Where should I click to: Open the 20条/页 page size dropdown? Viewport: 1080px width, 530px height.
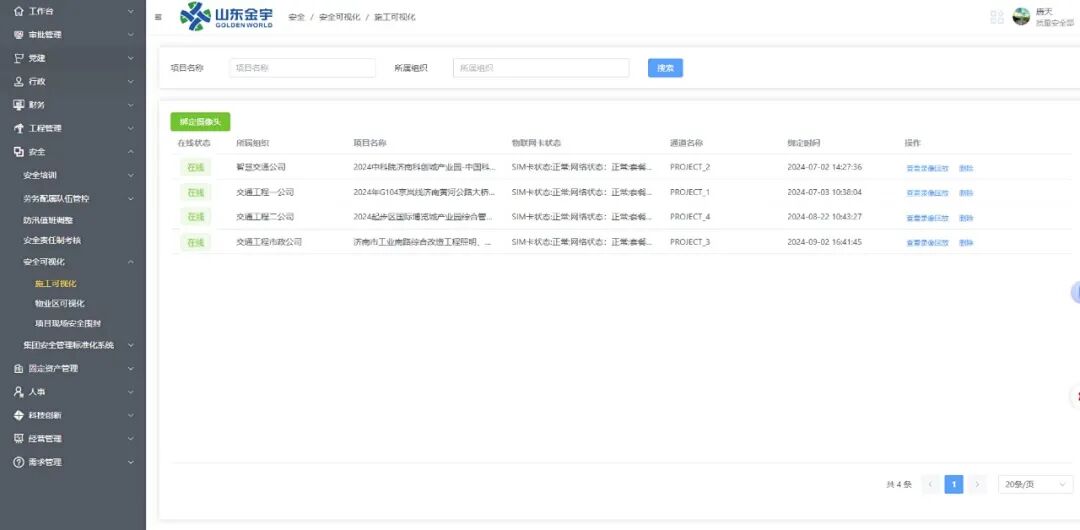pyautogui.click(x=1035, y=485)
